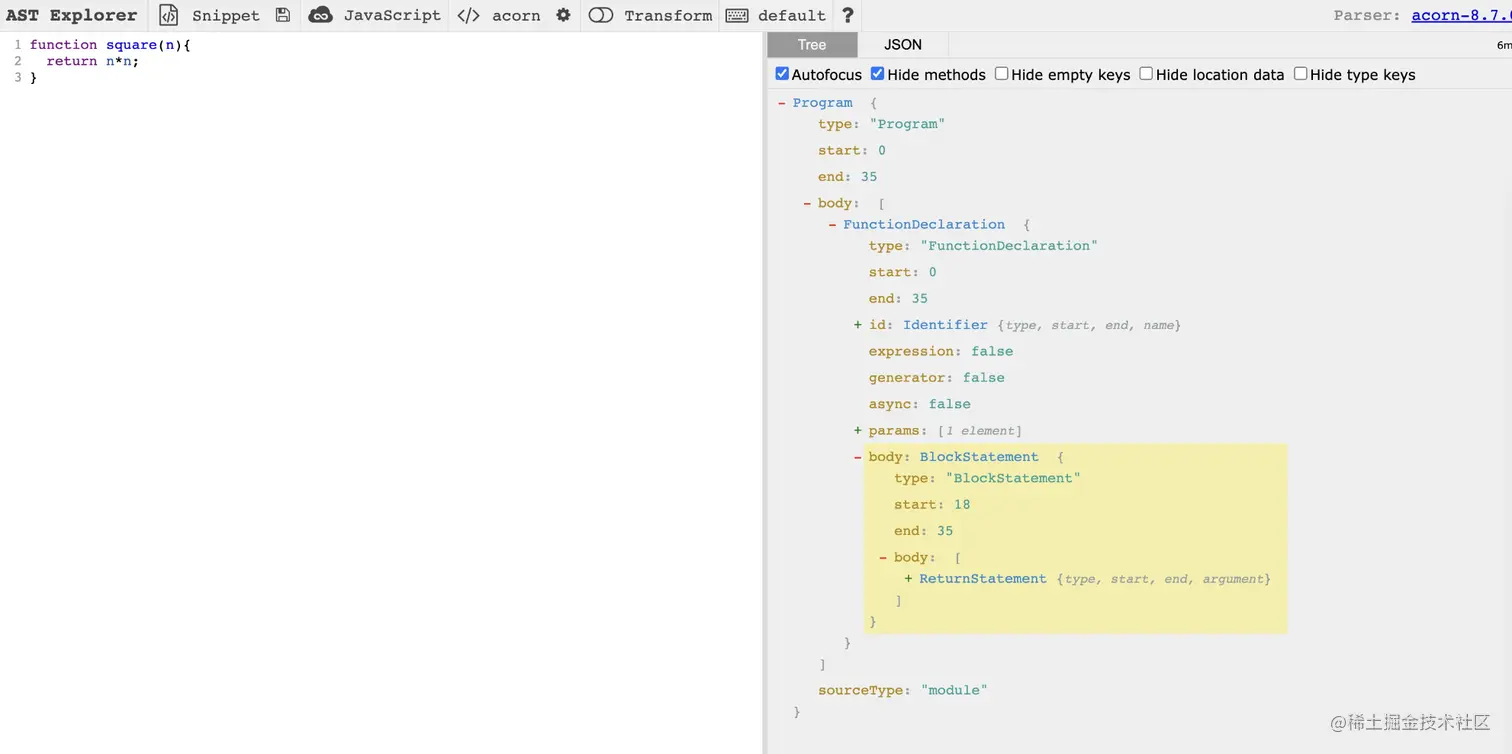Click the FunctionDeclaration node name
1512x754 pixels.
(x=924, y=225)
